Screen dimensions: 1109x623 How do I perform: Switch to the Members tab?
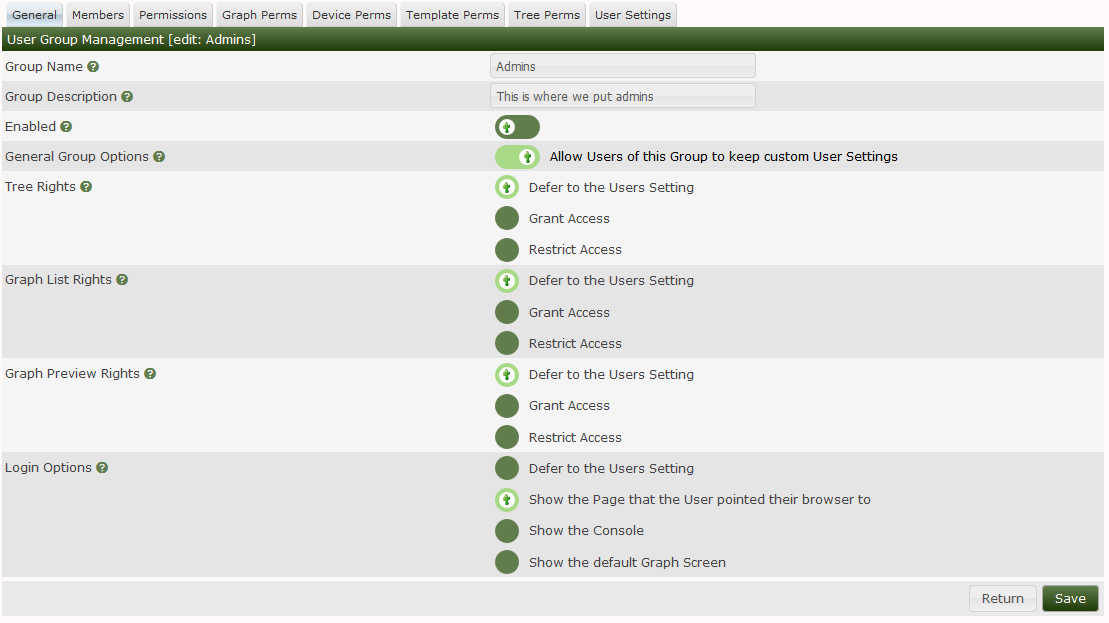pos(98,15)
